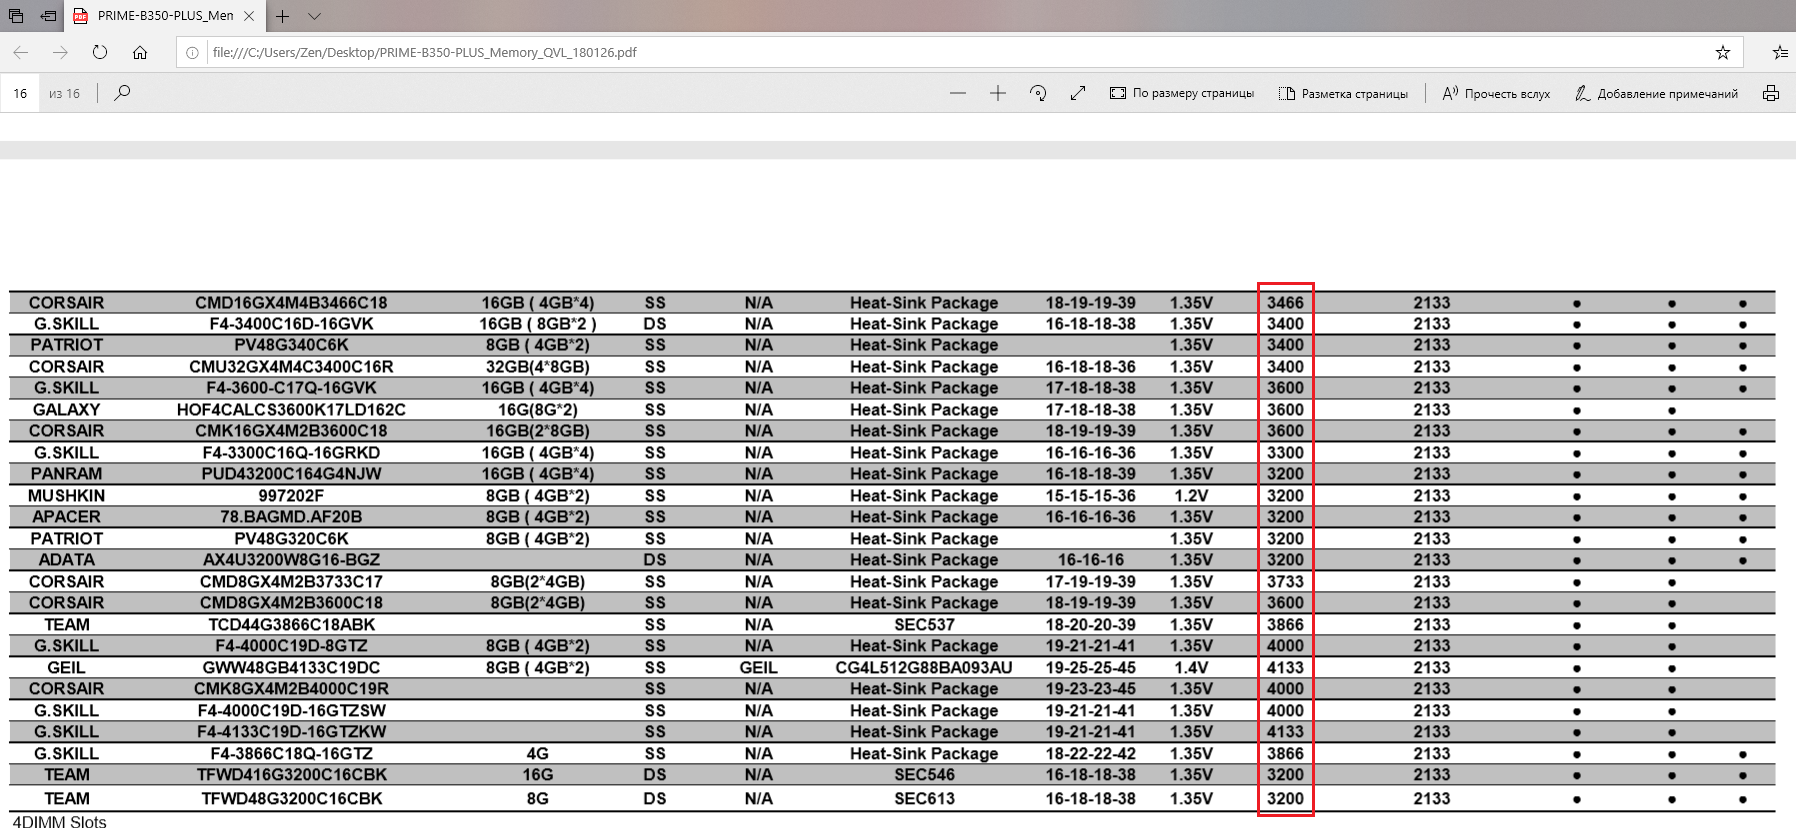Click 'По размеру страницы' button
This screenshot has height=828, width=1796.
[1181, 93]
